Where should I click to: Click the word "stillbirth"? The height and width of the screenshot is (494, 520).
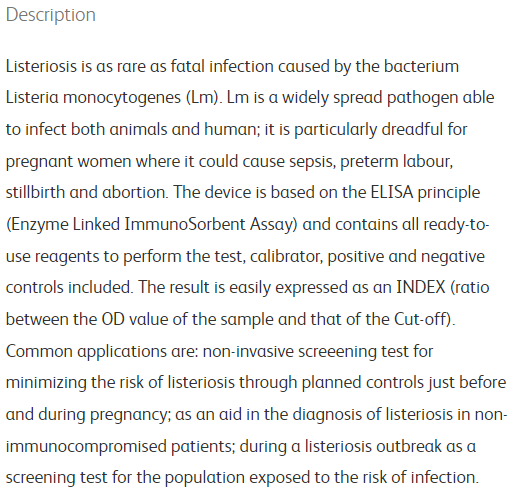[x=35, y=192]
